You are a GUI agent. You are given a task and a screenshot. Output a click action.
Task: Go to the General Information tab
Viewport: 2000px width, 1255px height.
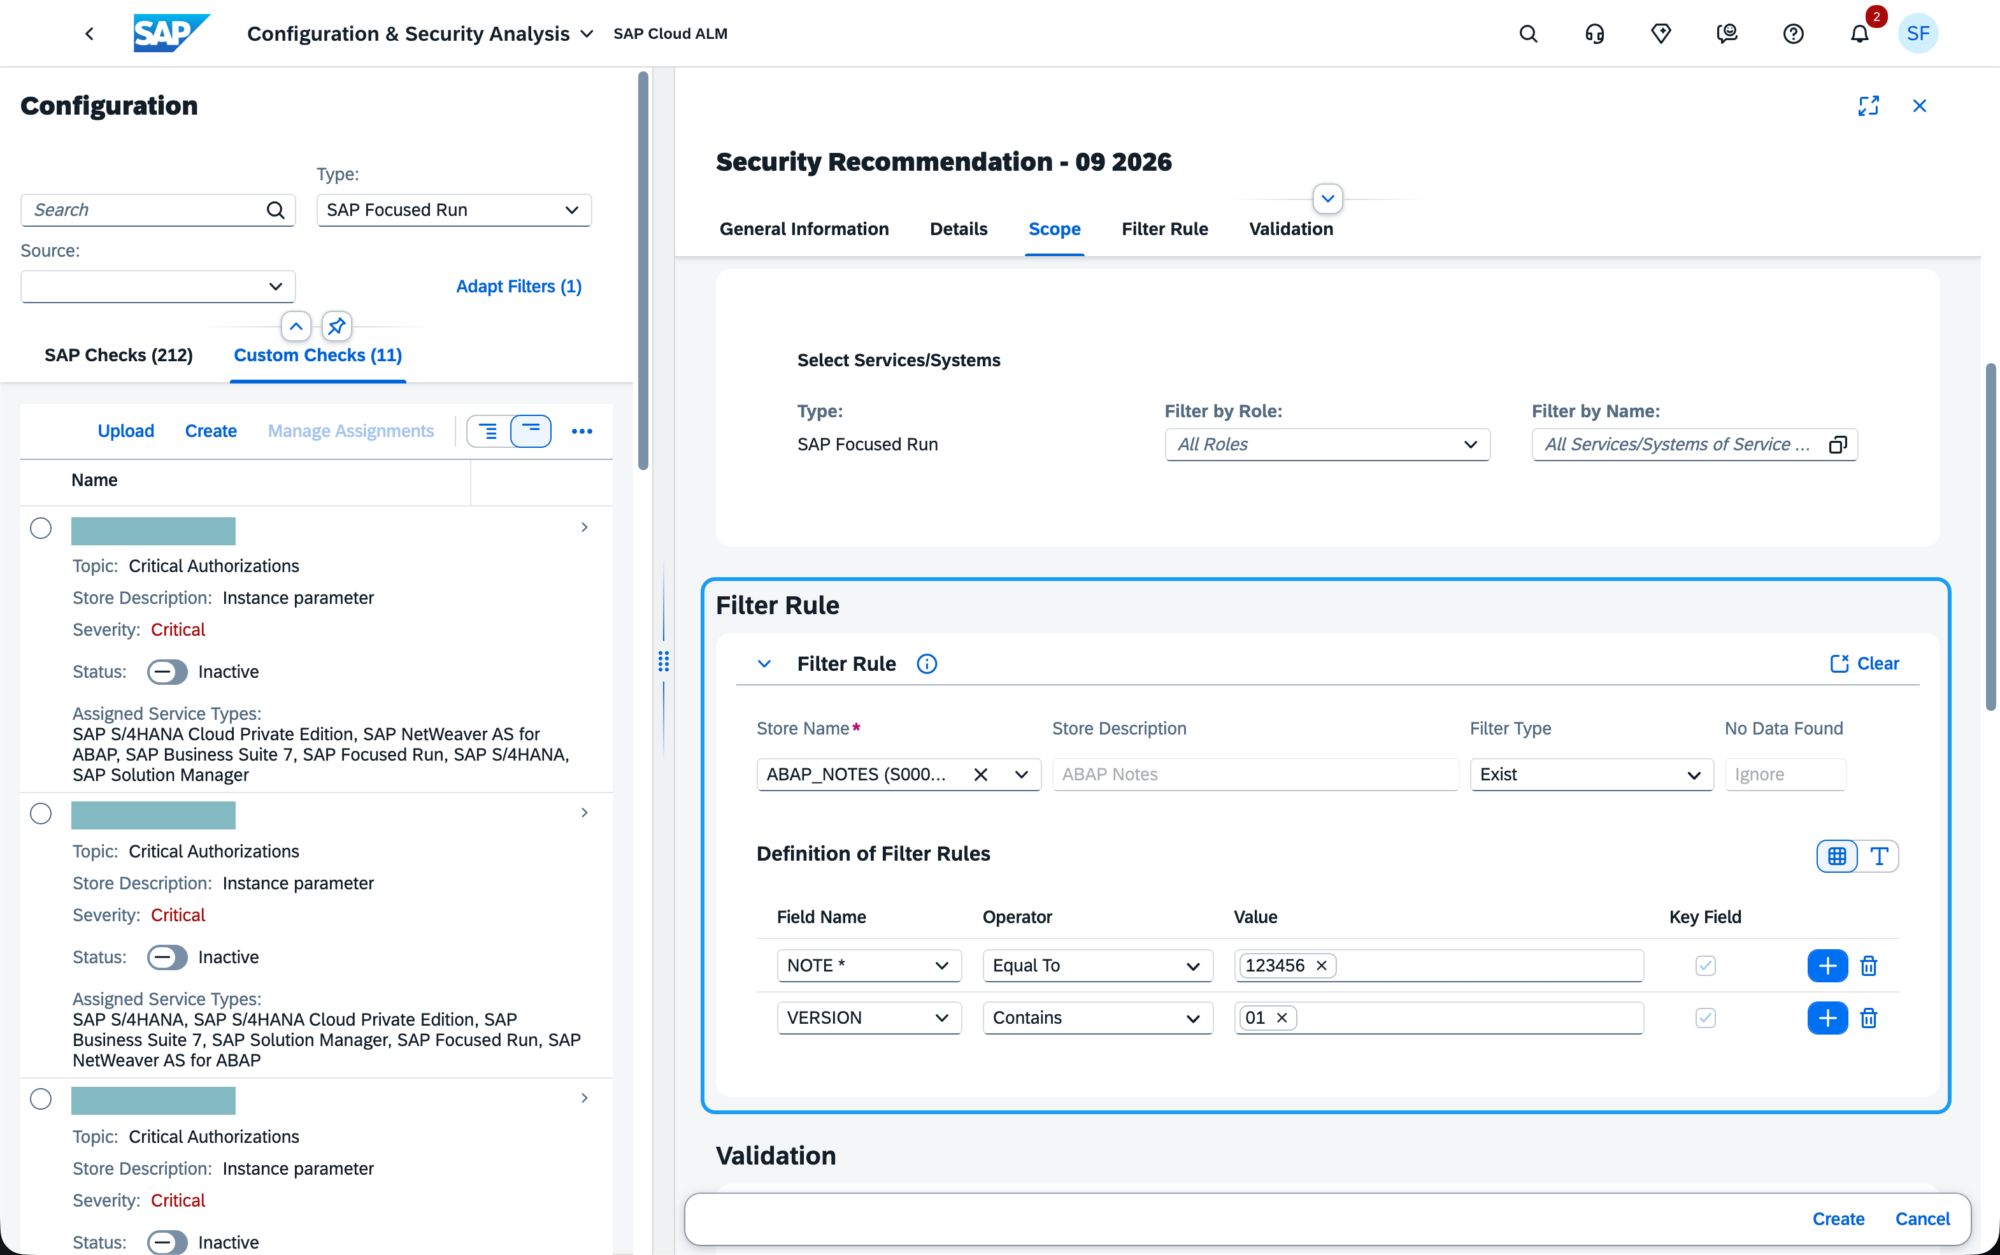[x=804, y=229]
